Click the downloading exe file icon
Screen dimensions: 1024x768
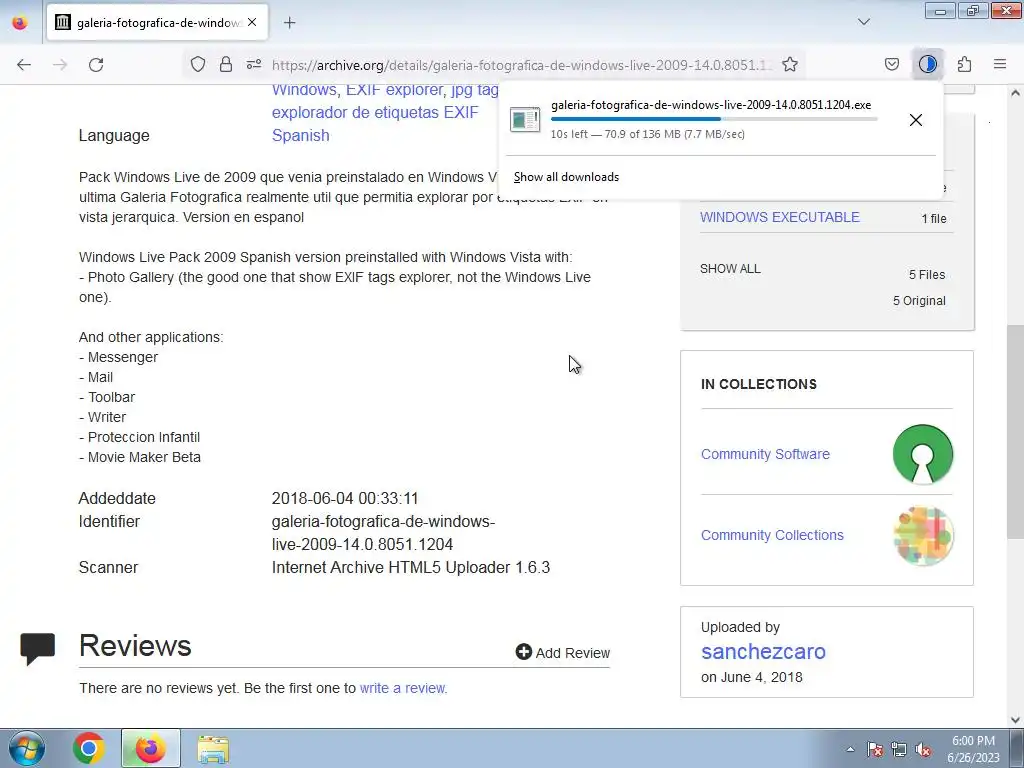525,119
